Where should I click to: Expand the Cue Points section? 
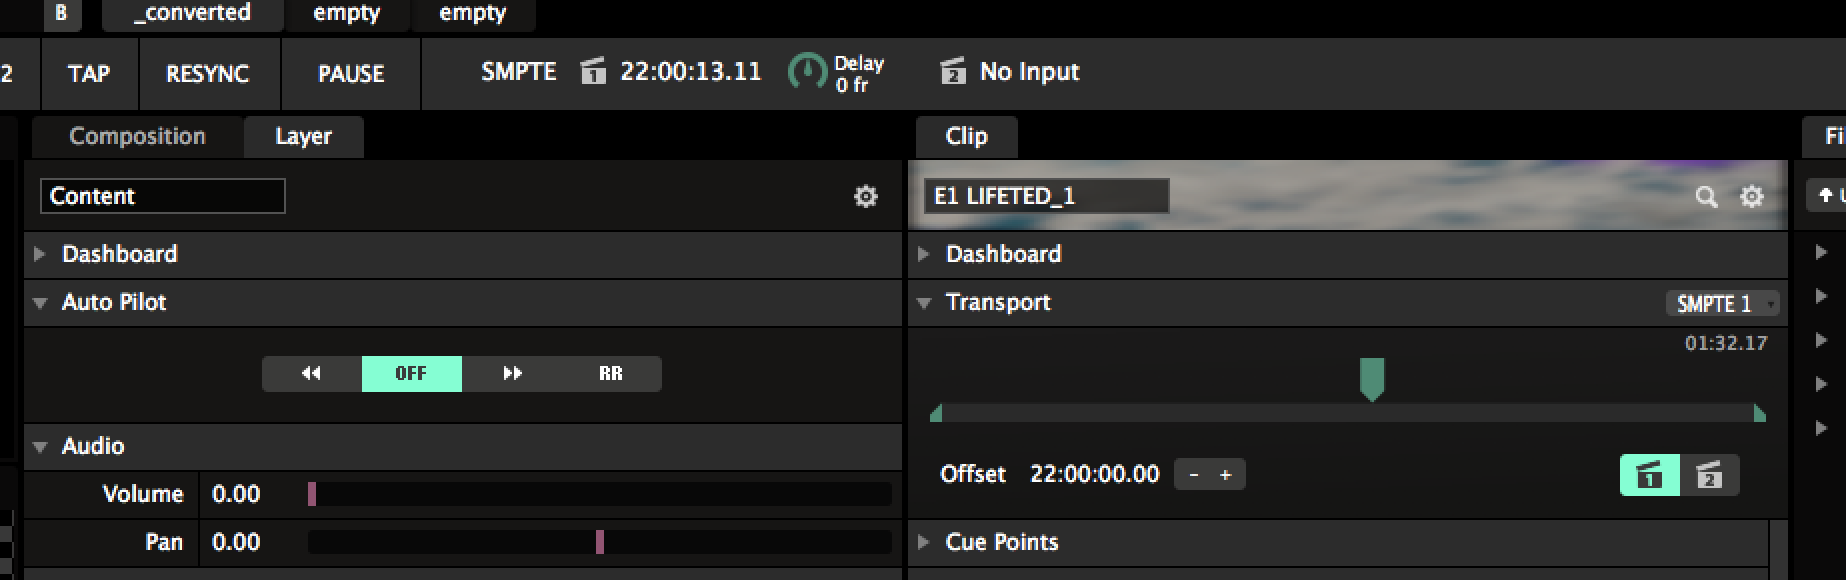coord(924,542)
